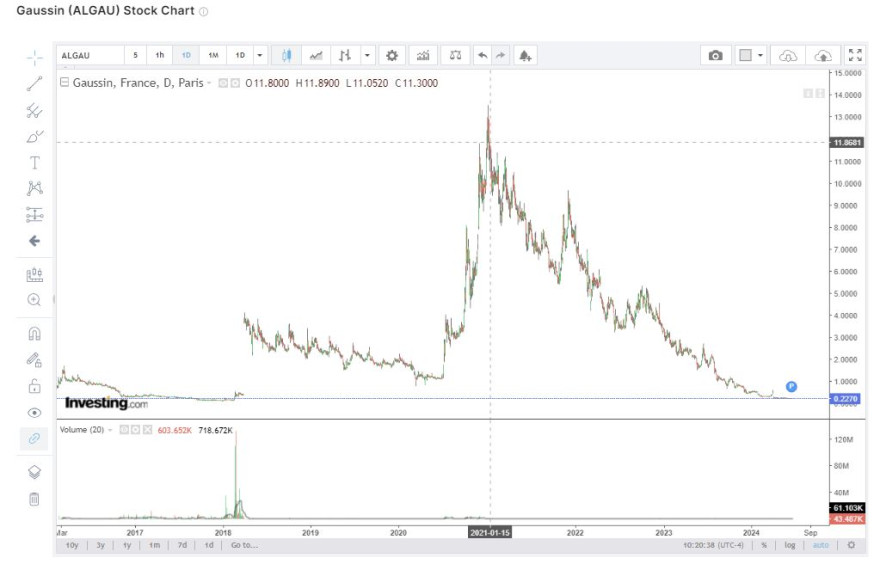This screenshot has height=564, width=880.
Task: Select the area chart style
Action: tap(316, 56)
